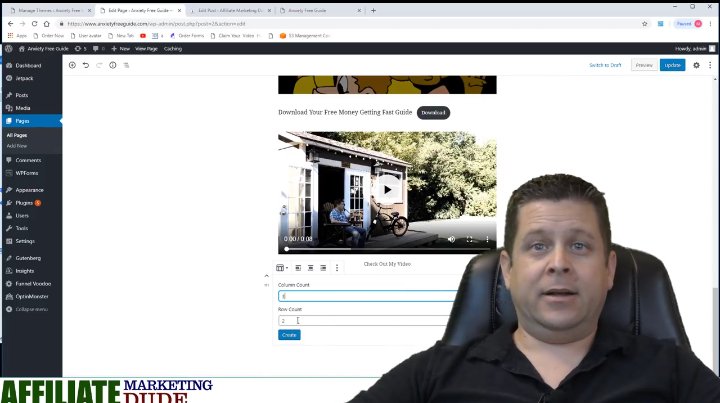
Task: Align table block right
Action: click(323, 268)
